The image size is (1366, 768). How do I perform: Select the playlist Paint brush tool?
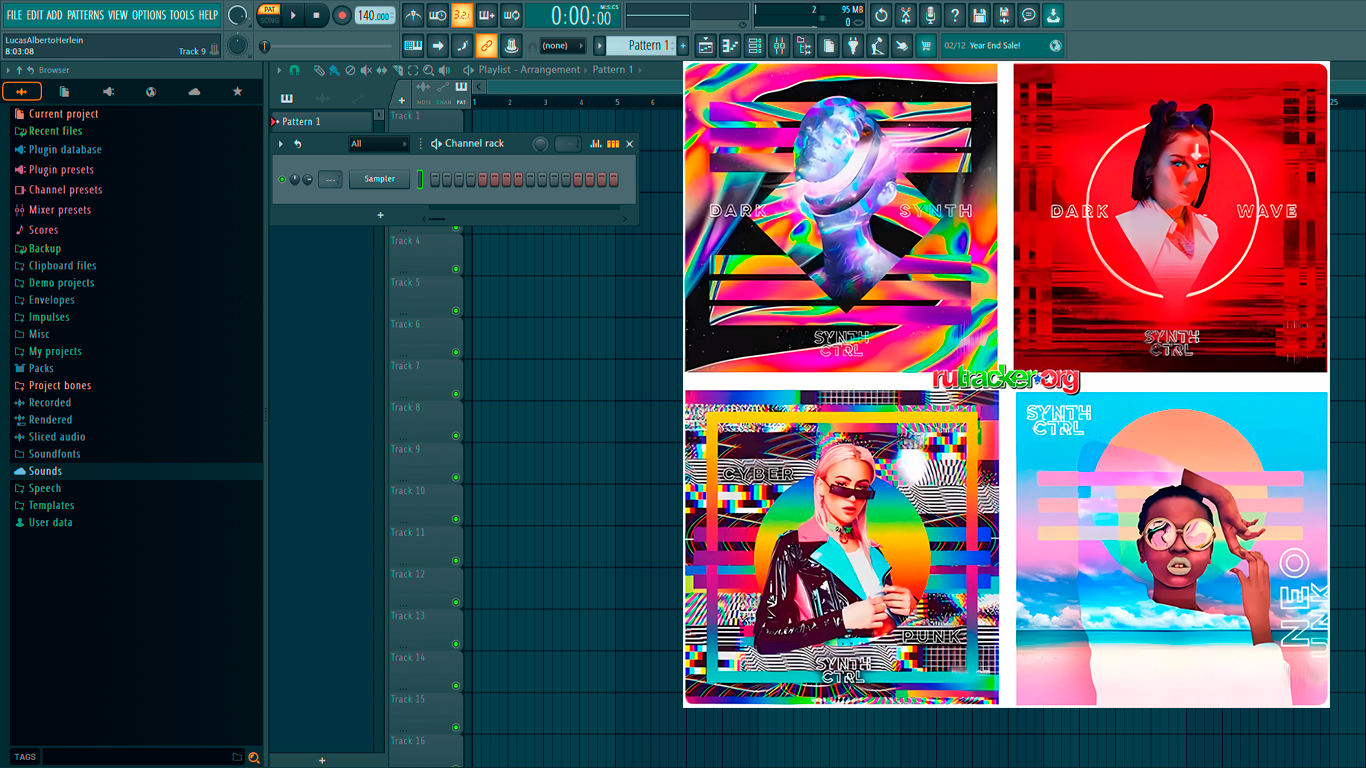click(x=334, y=70)
